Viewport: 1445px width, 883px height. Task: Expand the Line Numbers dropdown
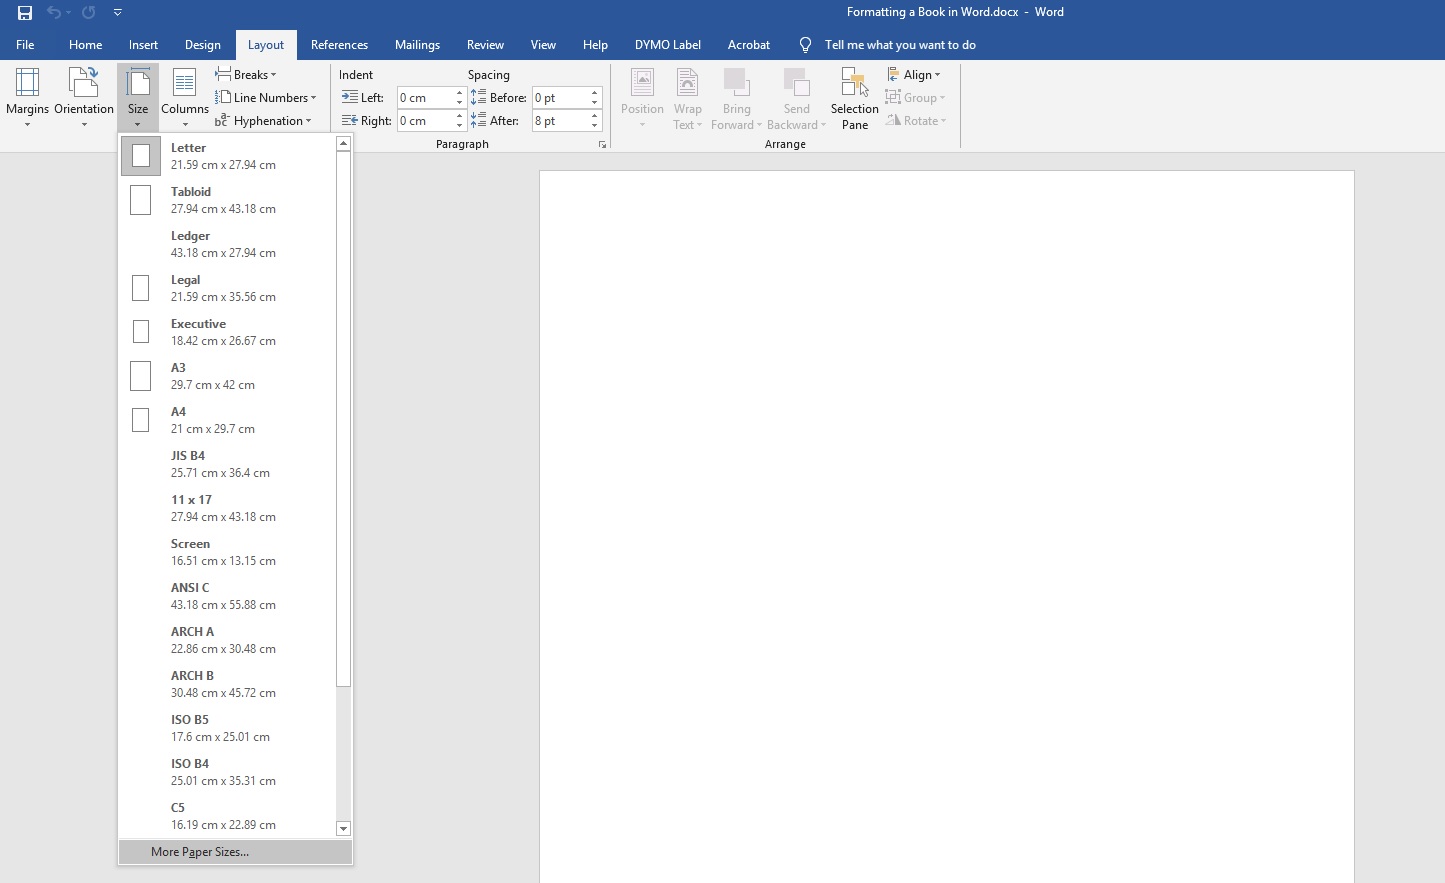click(x=267, y=97)
